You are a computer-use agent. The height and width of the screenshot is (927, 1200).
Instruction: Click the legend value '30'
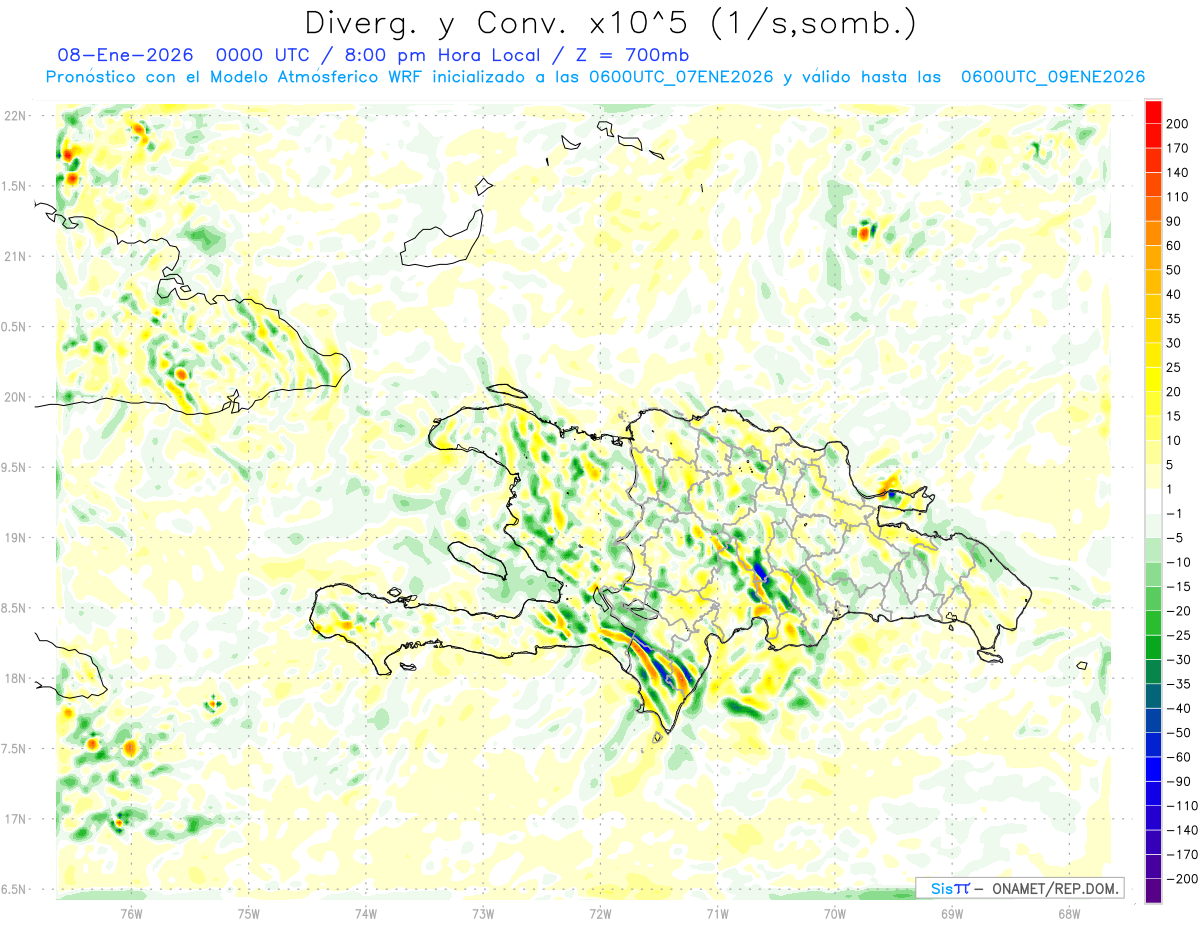[1175, 343]
